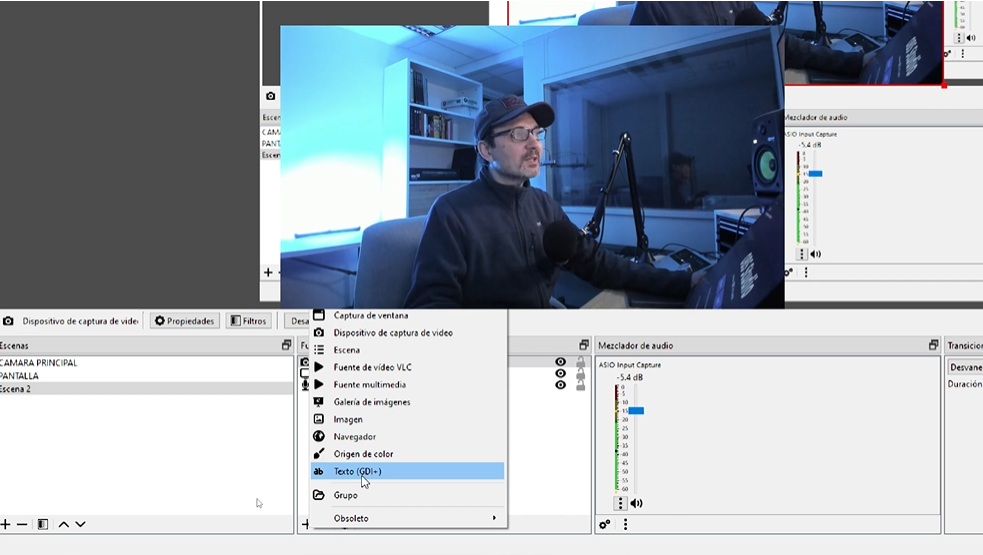Screen dimensions: 983x555
Task: Click the Filtros button
Action: click(249, 321)
